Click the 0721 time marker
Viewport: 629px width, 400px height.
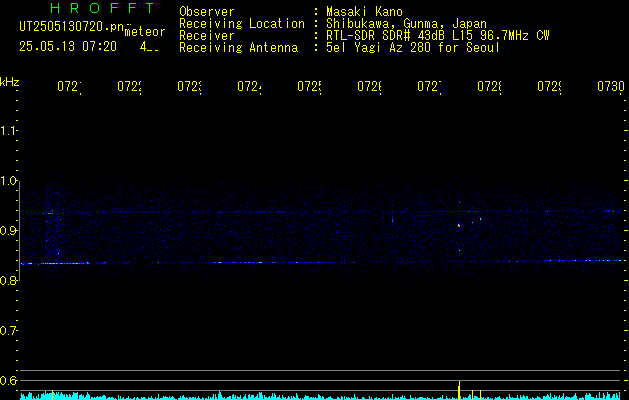pos(69,86)
